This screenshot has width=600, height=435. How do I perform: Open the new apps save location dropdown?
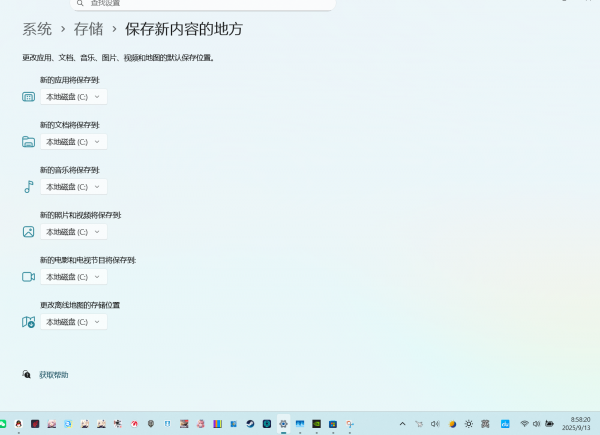coord(73,97)
